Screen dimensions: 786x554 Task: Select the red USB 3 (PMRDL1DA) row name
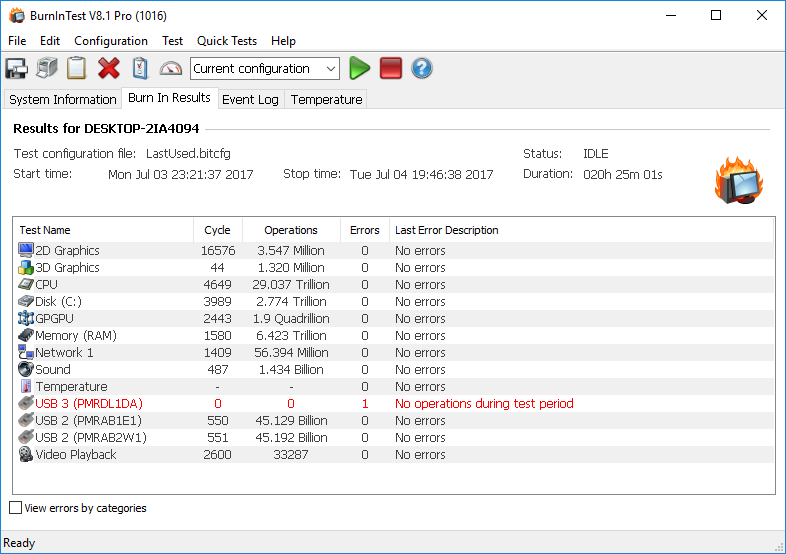point(89,404)
